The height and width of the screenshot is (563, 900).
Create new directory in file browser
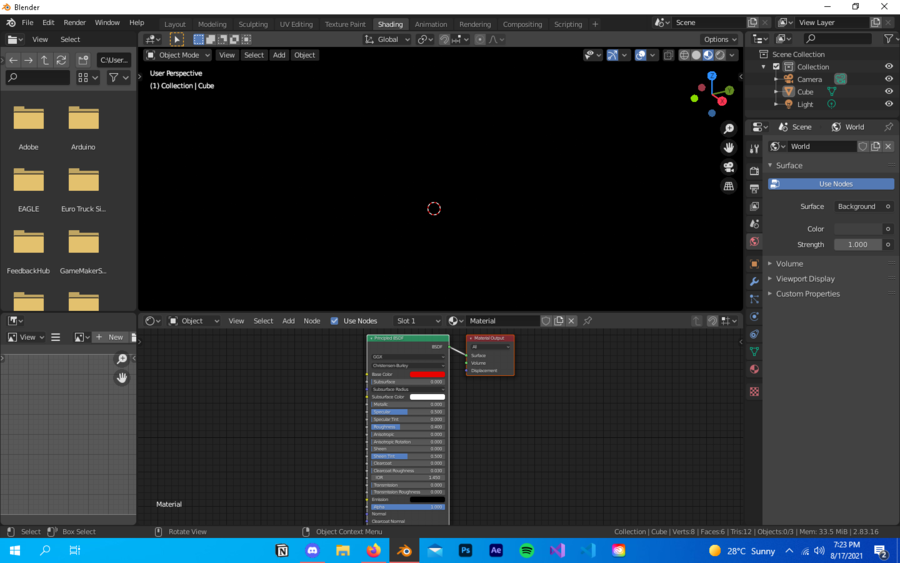[x=83, y=60]
